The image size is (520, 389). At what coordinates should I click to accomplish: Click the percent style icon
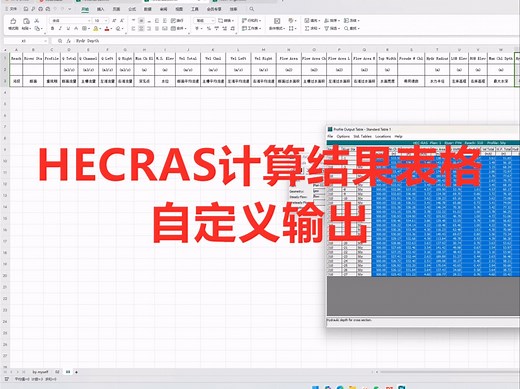tap(209, 29)
